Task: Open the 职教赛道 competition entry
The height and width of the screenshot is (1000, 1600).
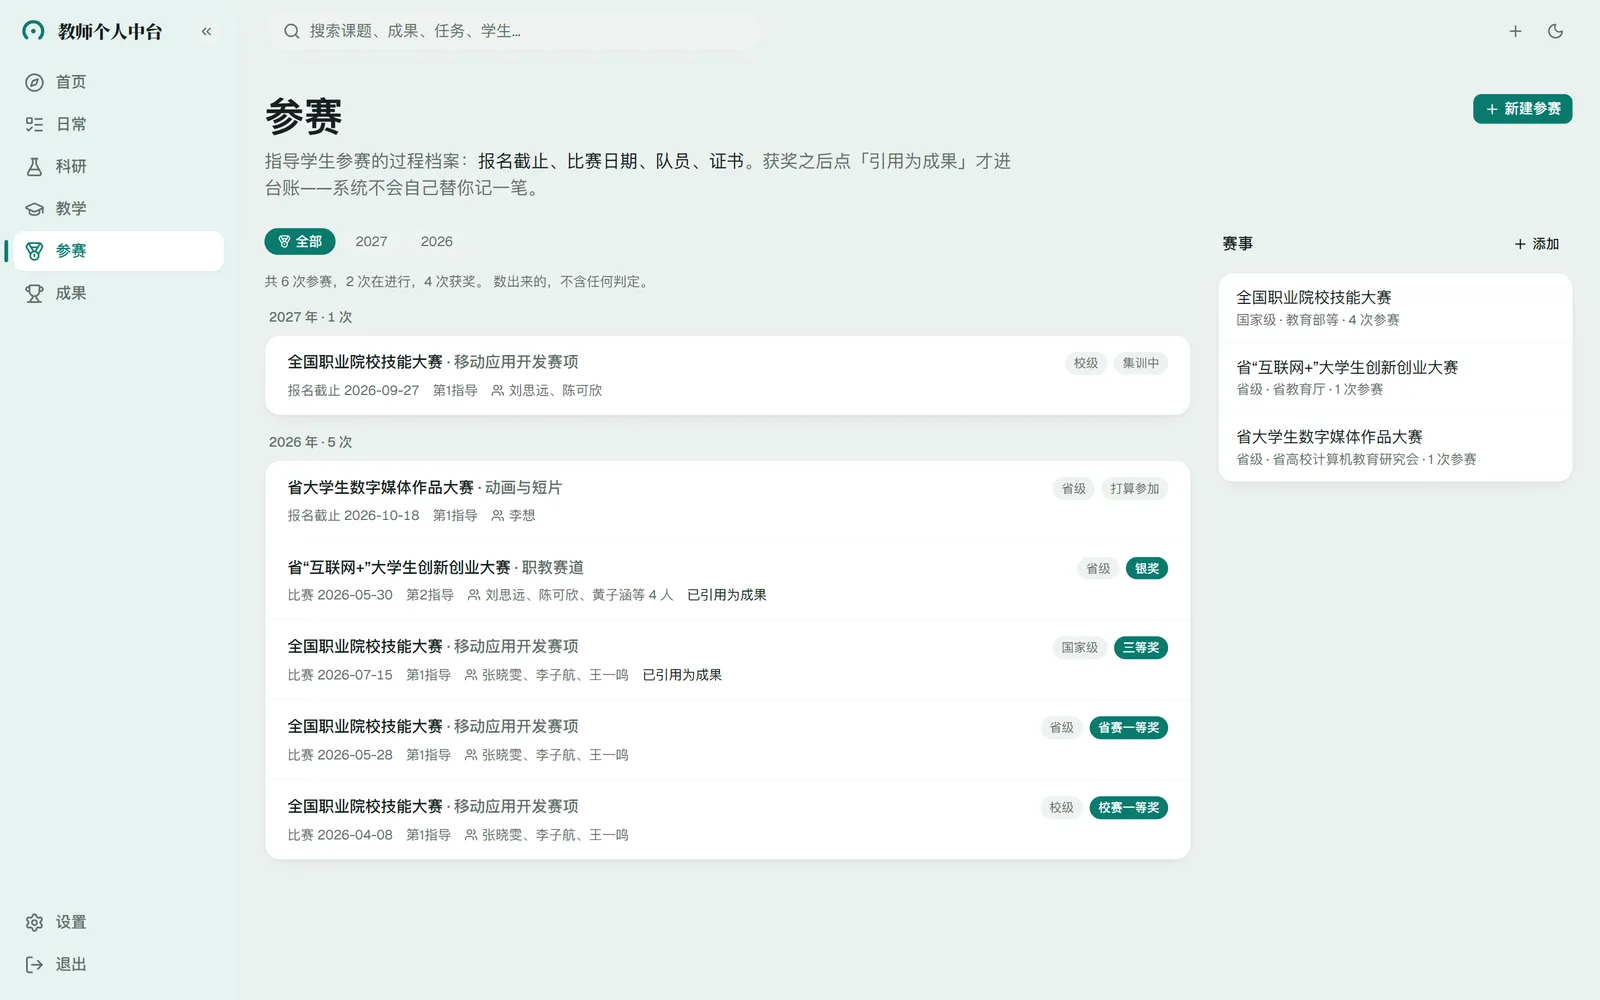Action: (727, 580)
